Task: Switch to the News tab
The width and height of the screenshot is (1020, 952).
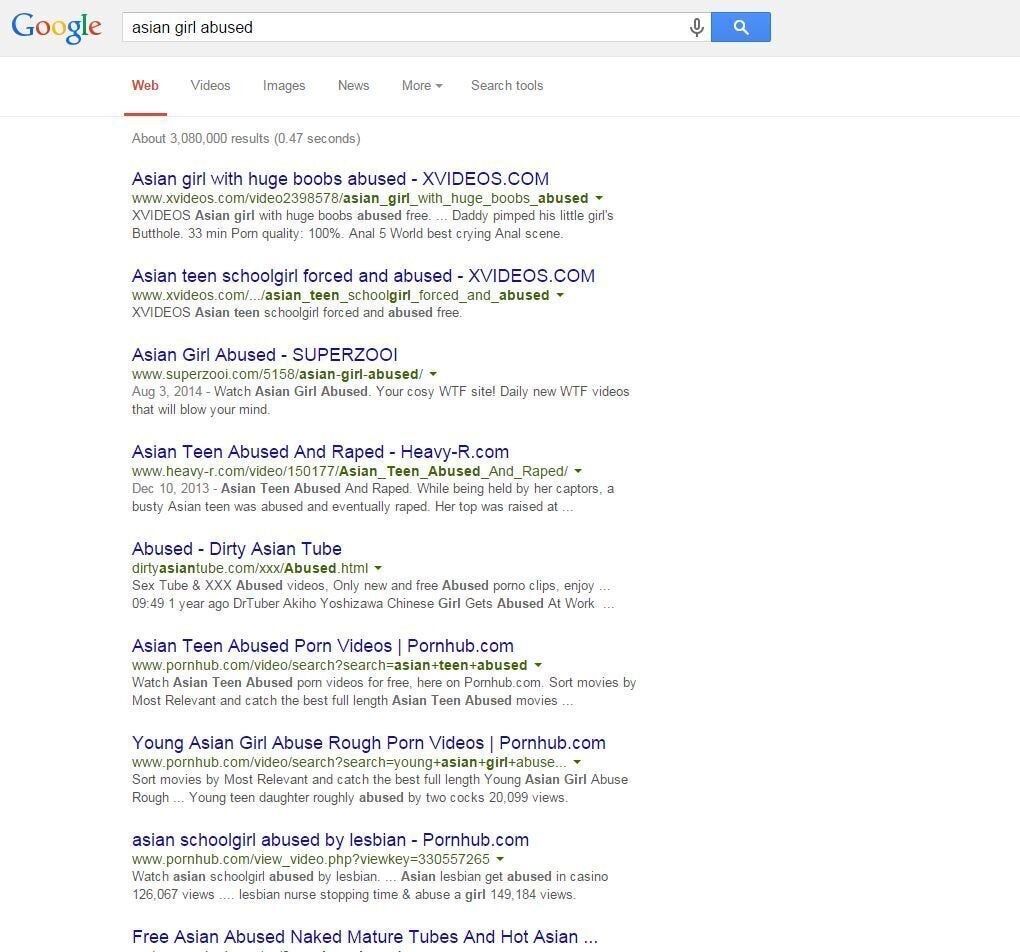Action: tap(353, 85)
